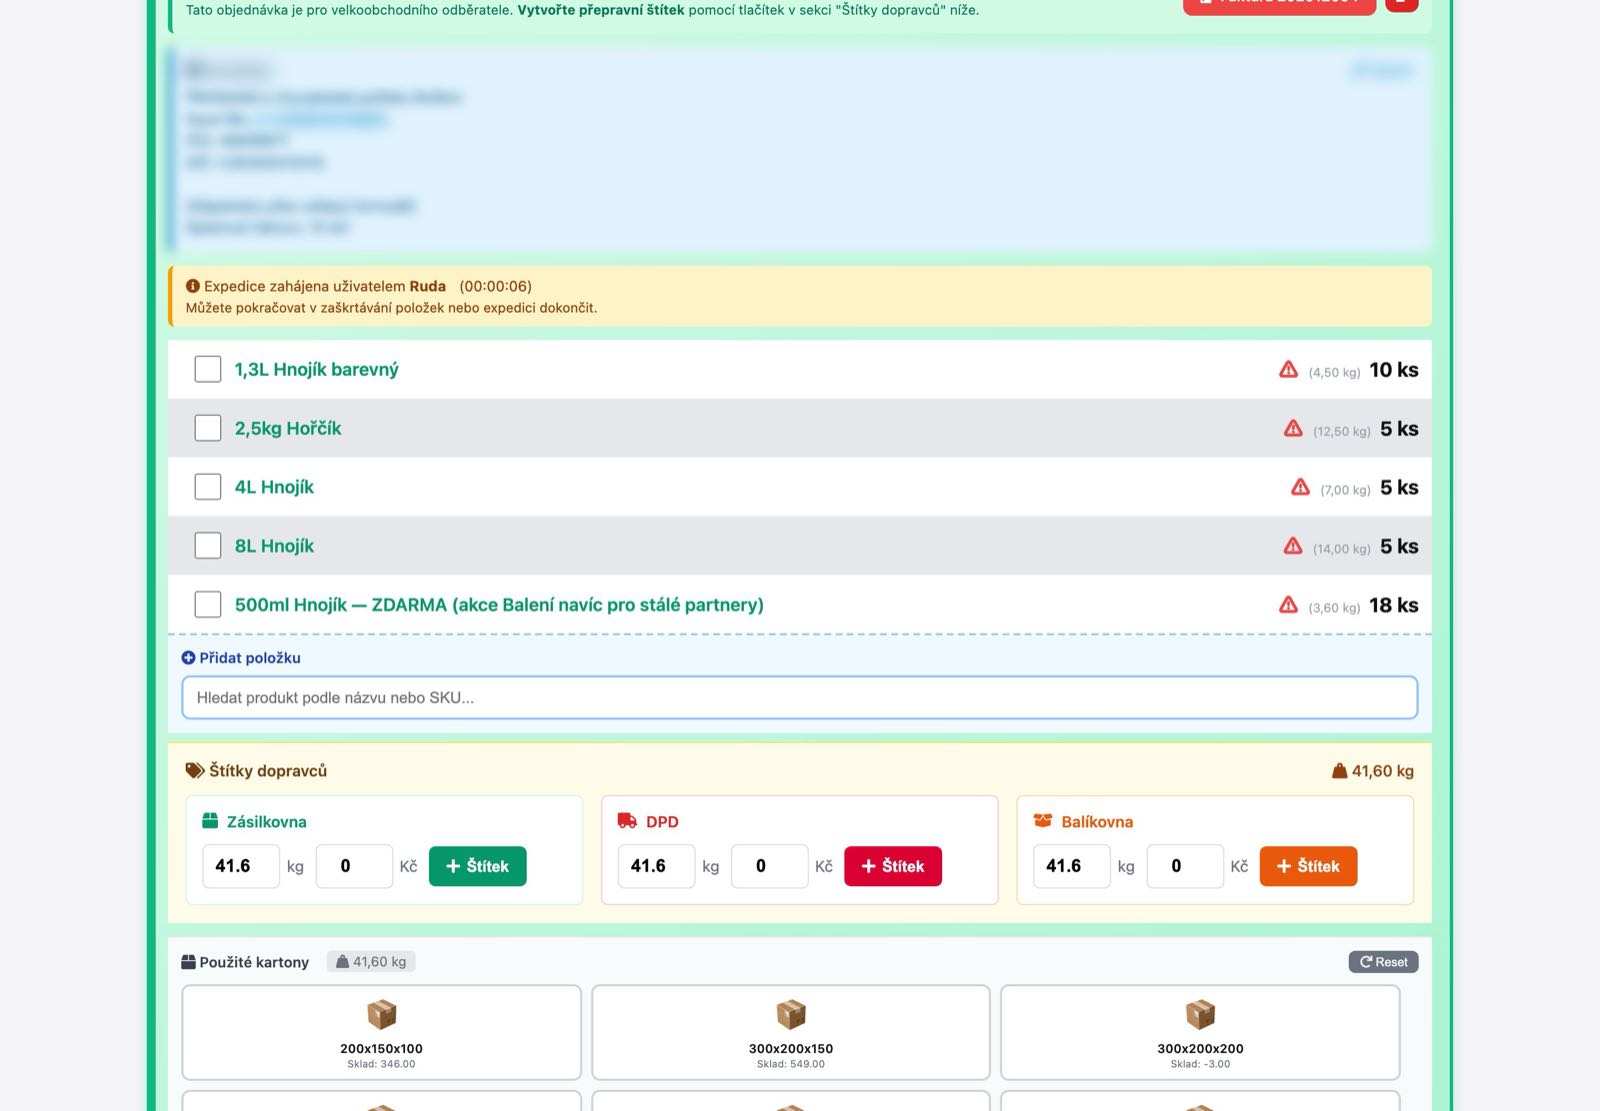Screen dimensions: 1600x1111
Task: Click the "5 ks" quantity on 8L Hnojík row
Action: tap(1399, 547)
